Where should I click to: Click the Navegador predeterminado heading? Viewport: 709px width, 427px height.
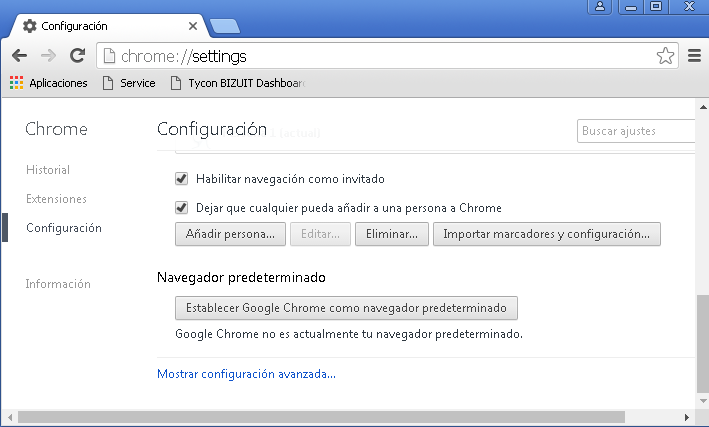[x=241, y=277]
